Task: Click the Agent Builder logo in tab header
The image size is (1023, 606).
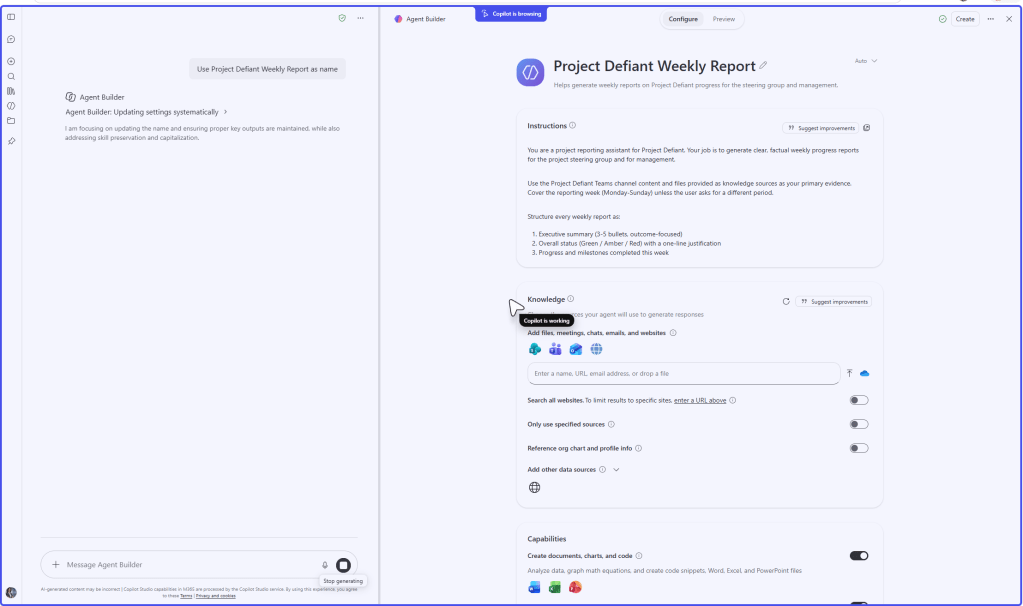Action: point(398,19)
